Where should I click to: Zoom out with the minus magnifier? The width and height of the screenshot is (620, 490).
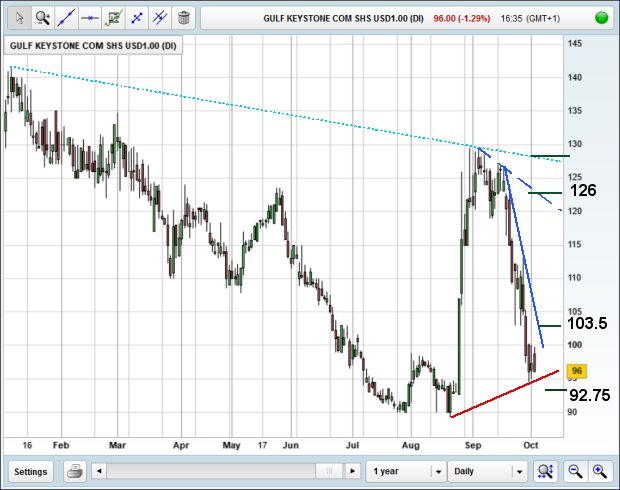coord(575,471)
